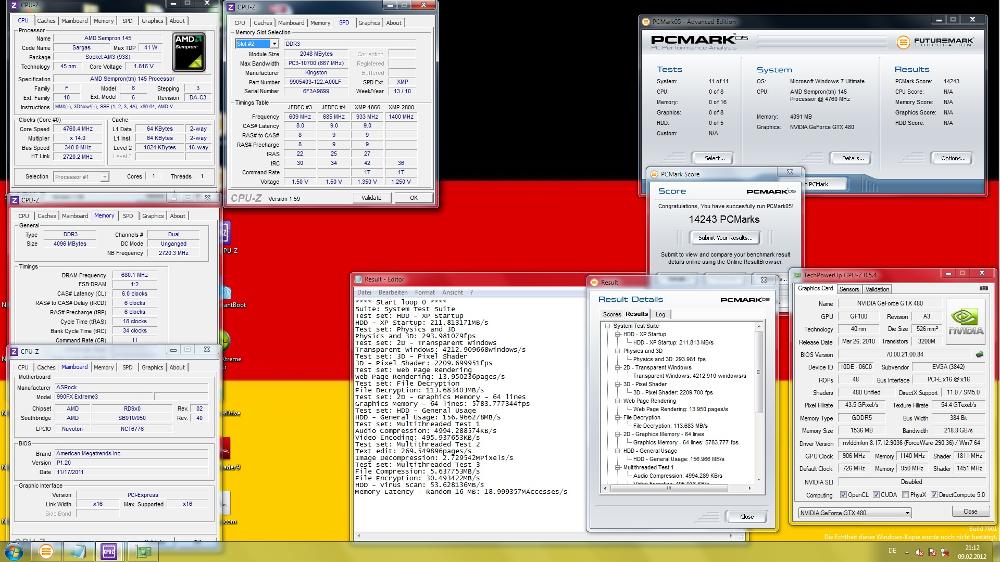The height and width of the screenshot is (562, 1000).
Task: Open the Slot #2 dropdown in CPU-Z SPD
Action: (x=274, y=44)
